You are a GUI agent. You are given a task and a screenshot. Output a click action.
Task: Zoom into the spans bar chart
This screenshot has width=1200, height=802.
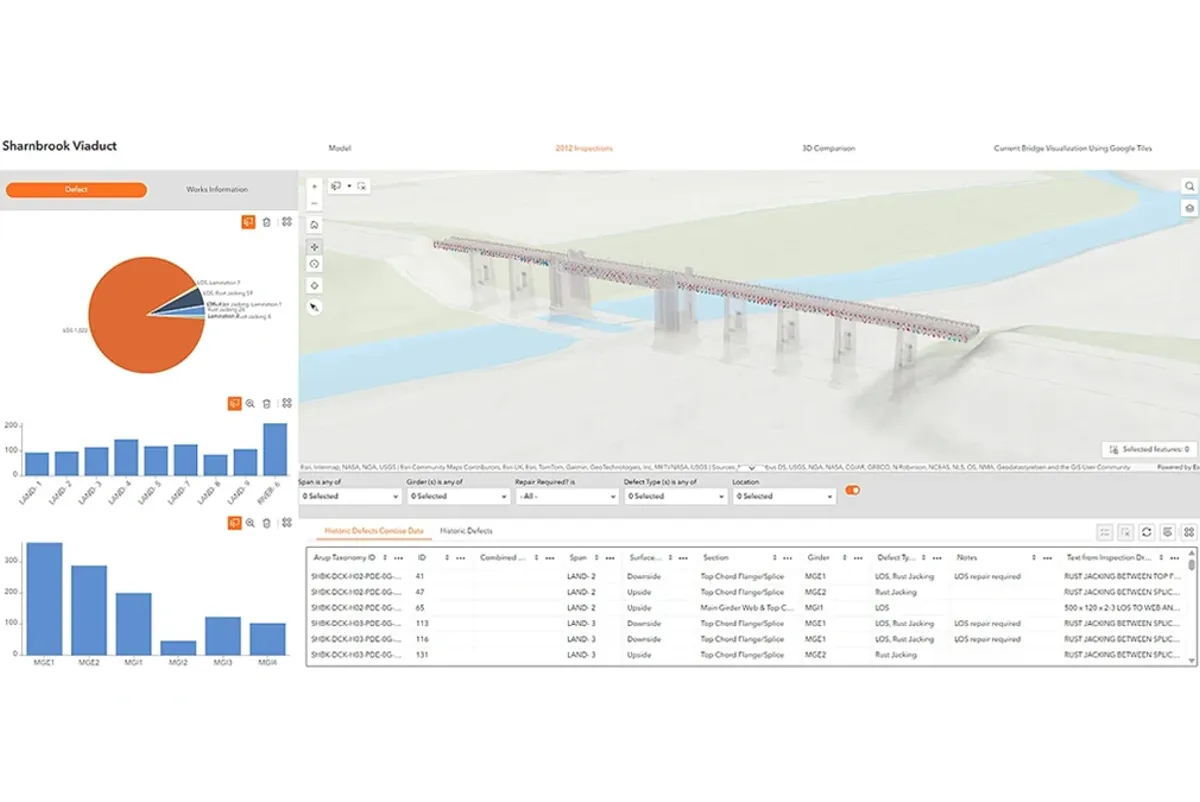(249, 404)
